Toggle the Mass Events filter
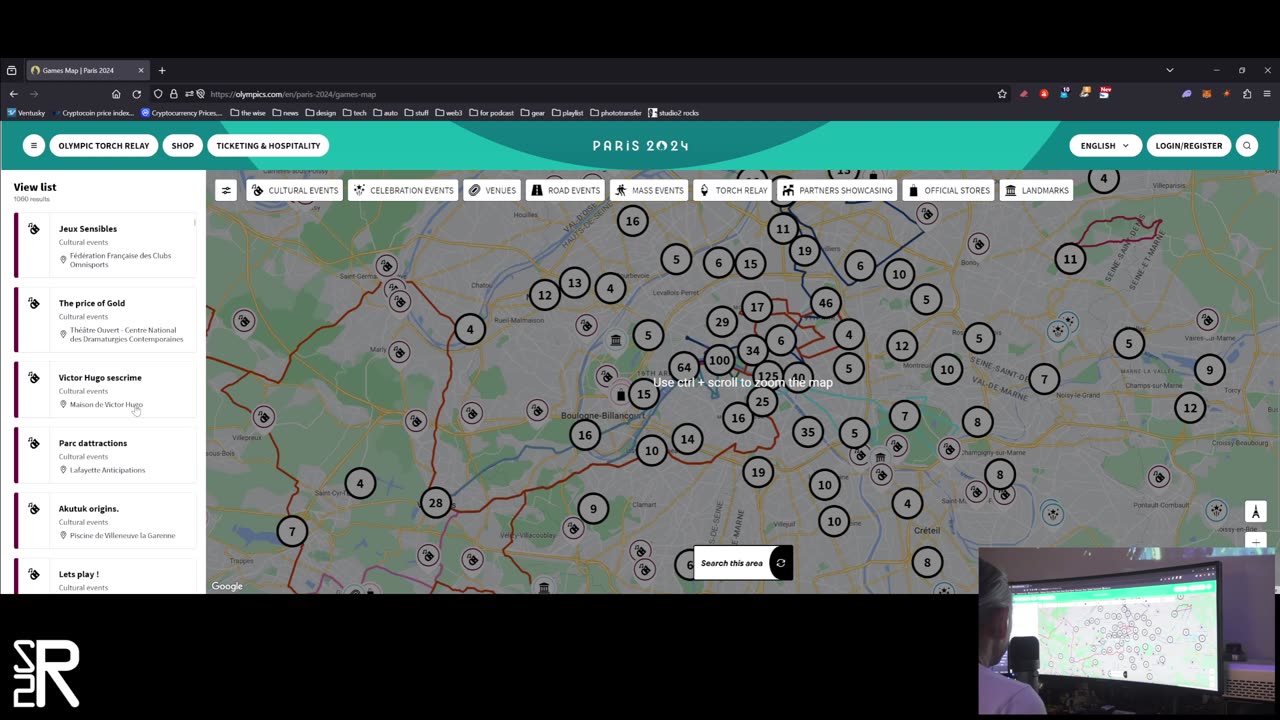Image resolution: width=1280 pixels, height=720 pixels. point(650,190)
